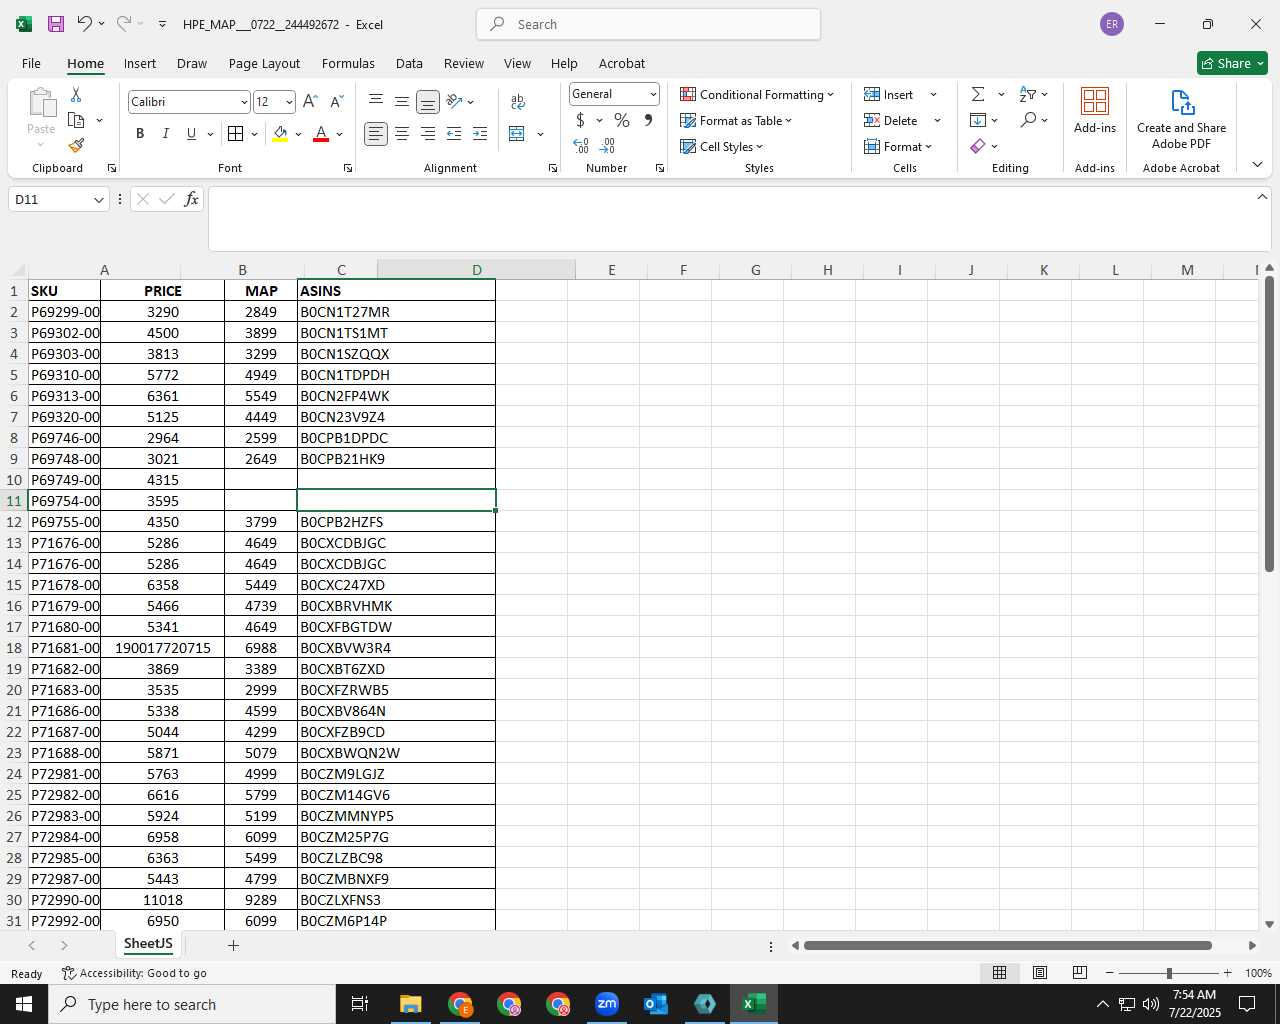Switch to the Insert tab

[140, 63]
